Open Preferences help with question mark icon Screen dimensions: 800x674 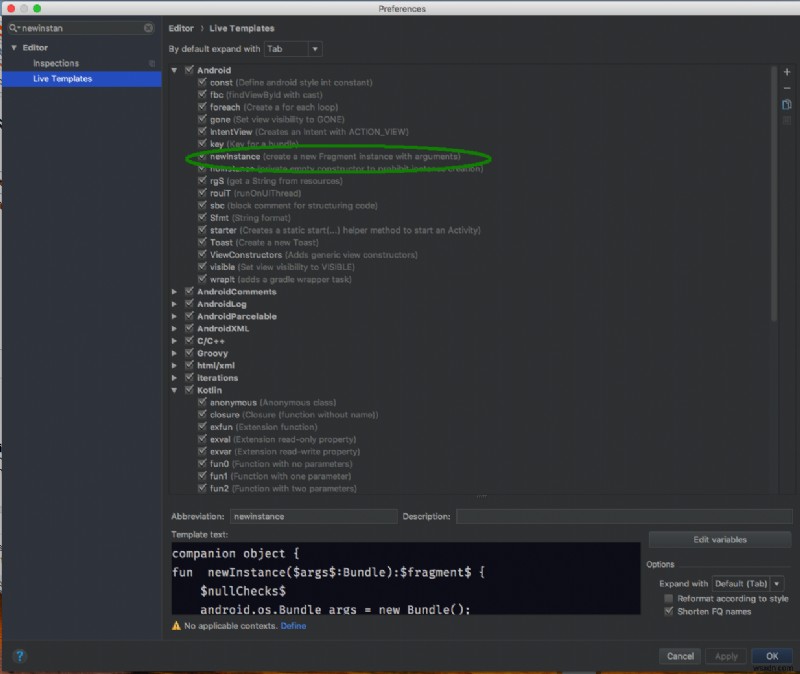[x=17, y=656]
